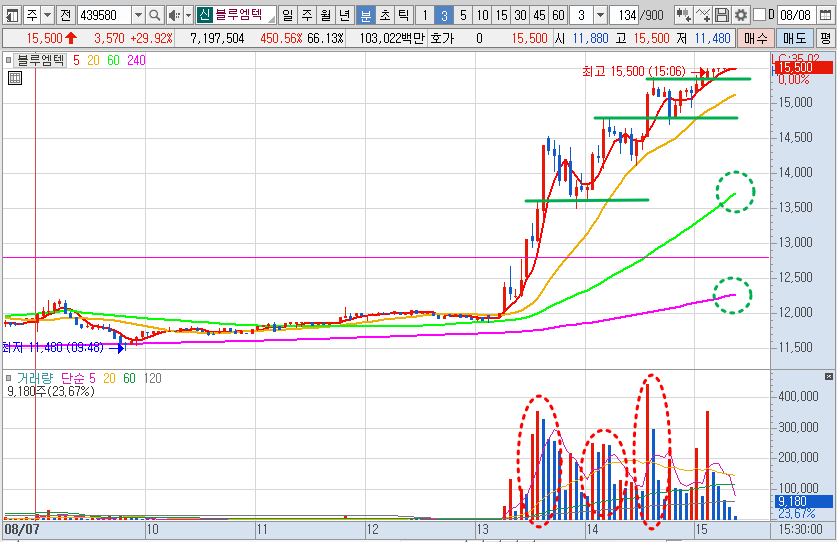Click the 15:30:00 time label on the axis

click(x=800, y=529)
